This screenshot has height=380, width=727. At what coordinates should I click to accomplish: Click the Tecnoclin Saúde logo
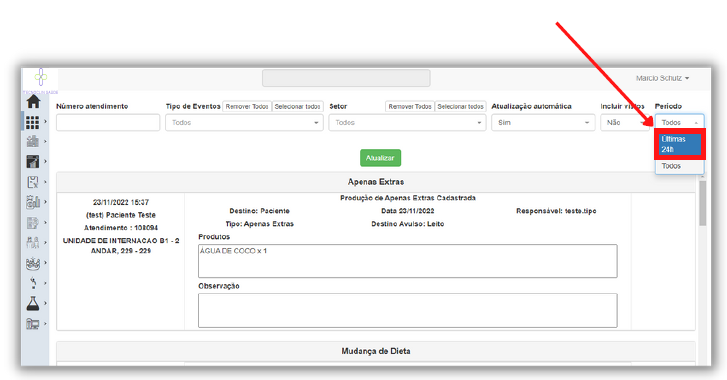[x=40, y=80]
